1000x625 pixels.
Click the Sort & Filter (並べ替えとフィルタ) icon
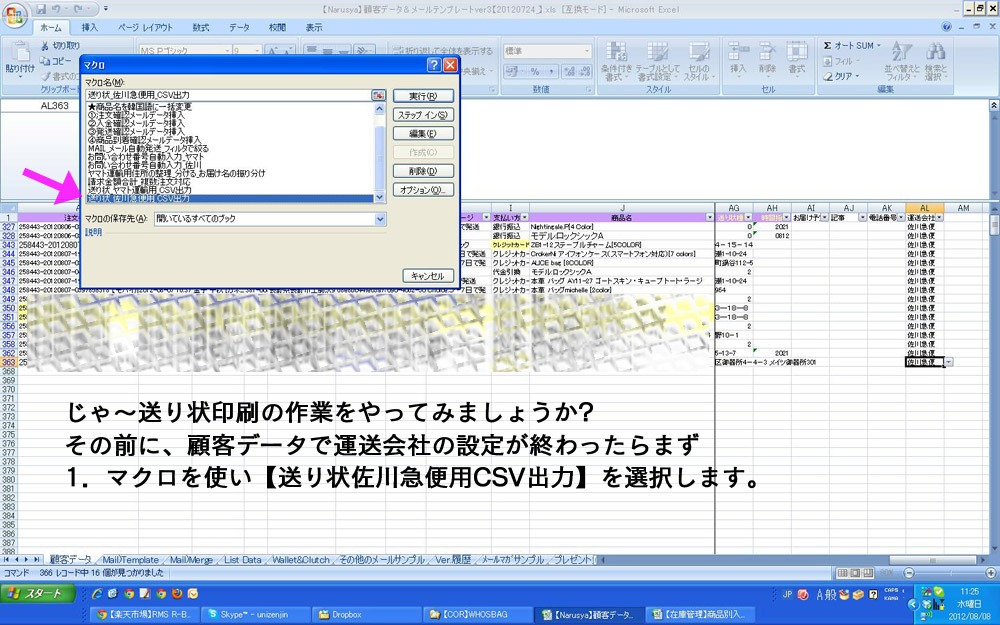[902, 52]
